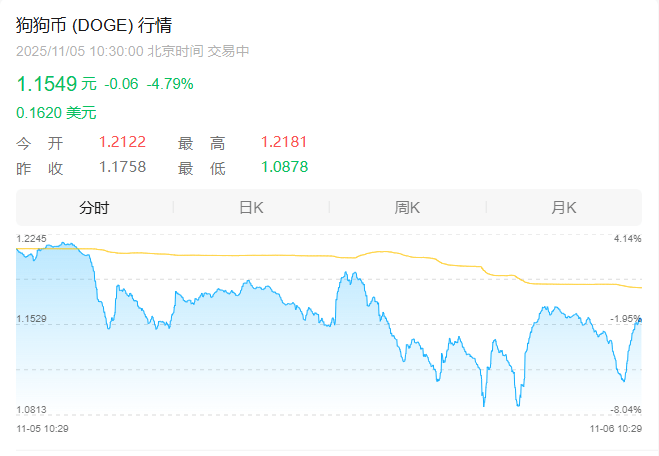The height and width of the screenshot is (456, 659).
Task: Click the 狗狗币 (DOGE) 行情 title
Action: tap(86, 26)
